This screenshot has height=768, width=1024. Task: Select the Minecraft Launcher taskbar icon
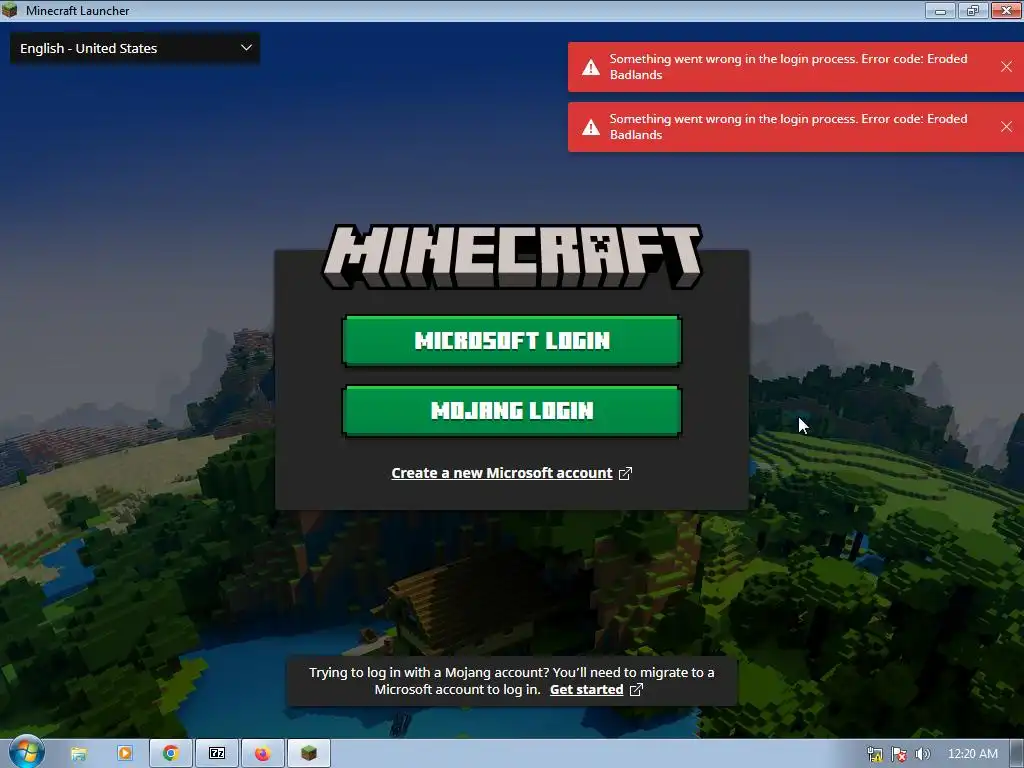pyautogui.click(x=309, y=754)
